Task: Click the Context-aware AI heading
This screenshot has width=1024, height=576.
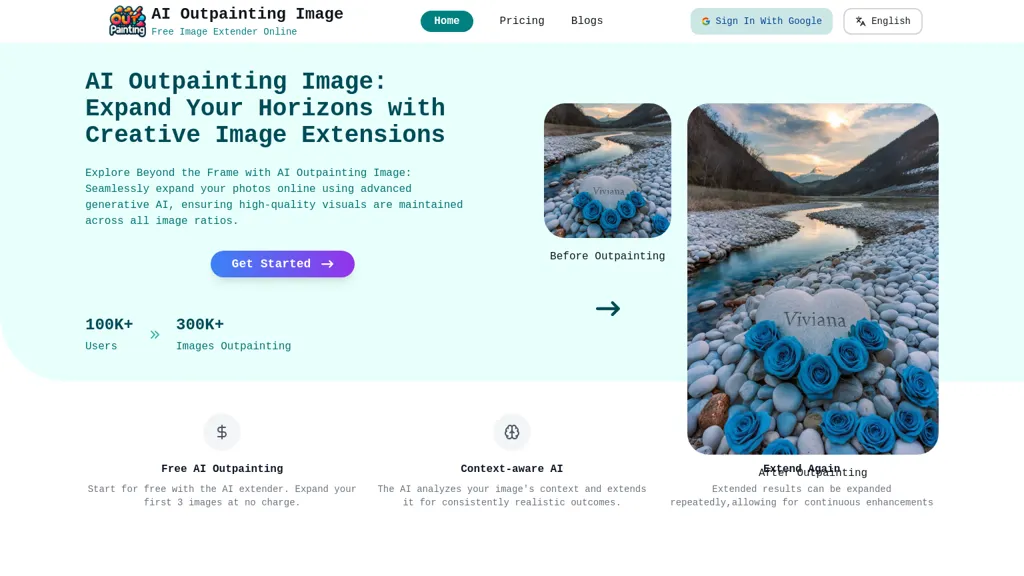Action: (x=512, y=469)
